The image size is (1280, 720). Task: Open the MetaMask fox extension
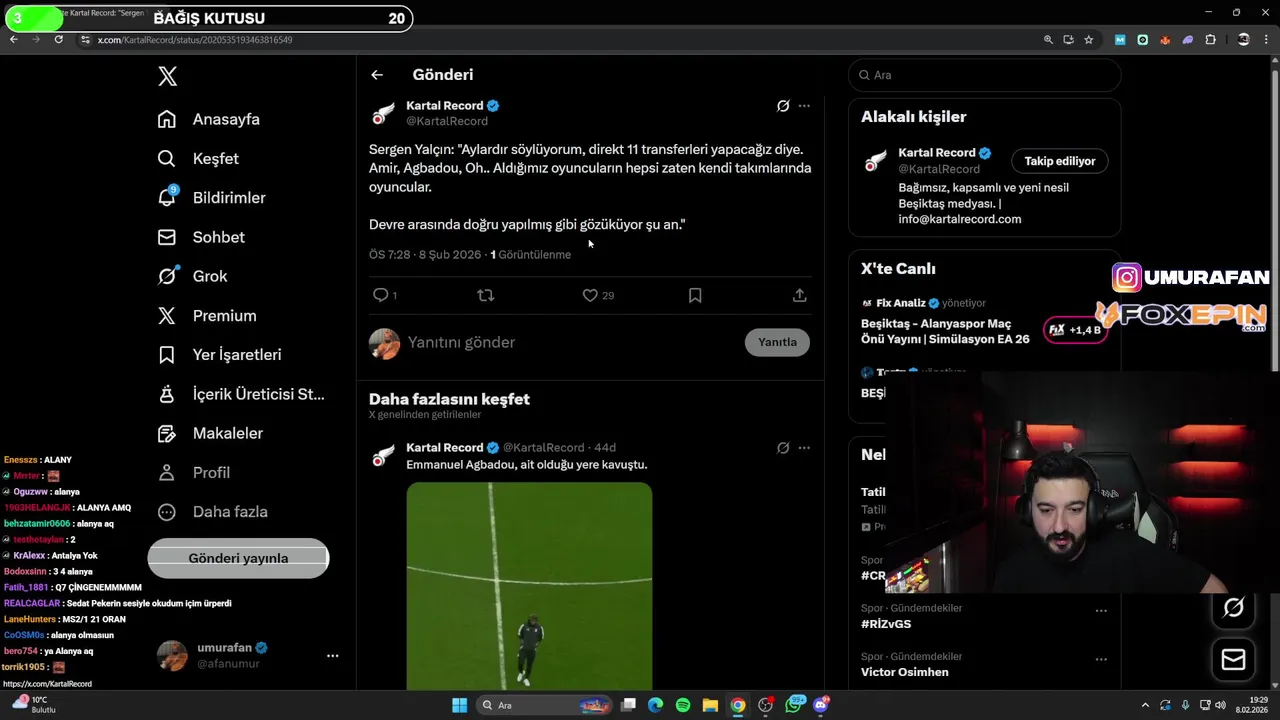click(1165, 40)
